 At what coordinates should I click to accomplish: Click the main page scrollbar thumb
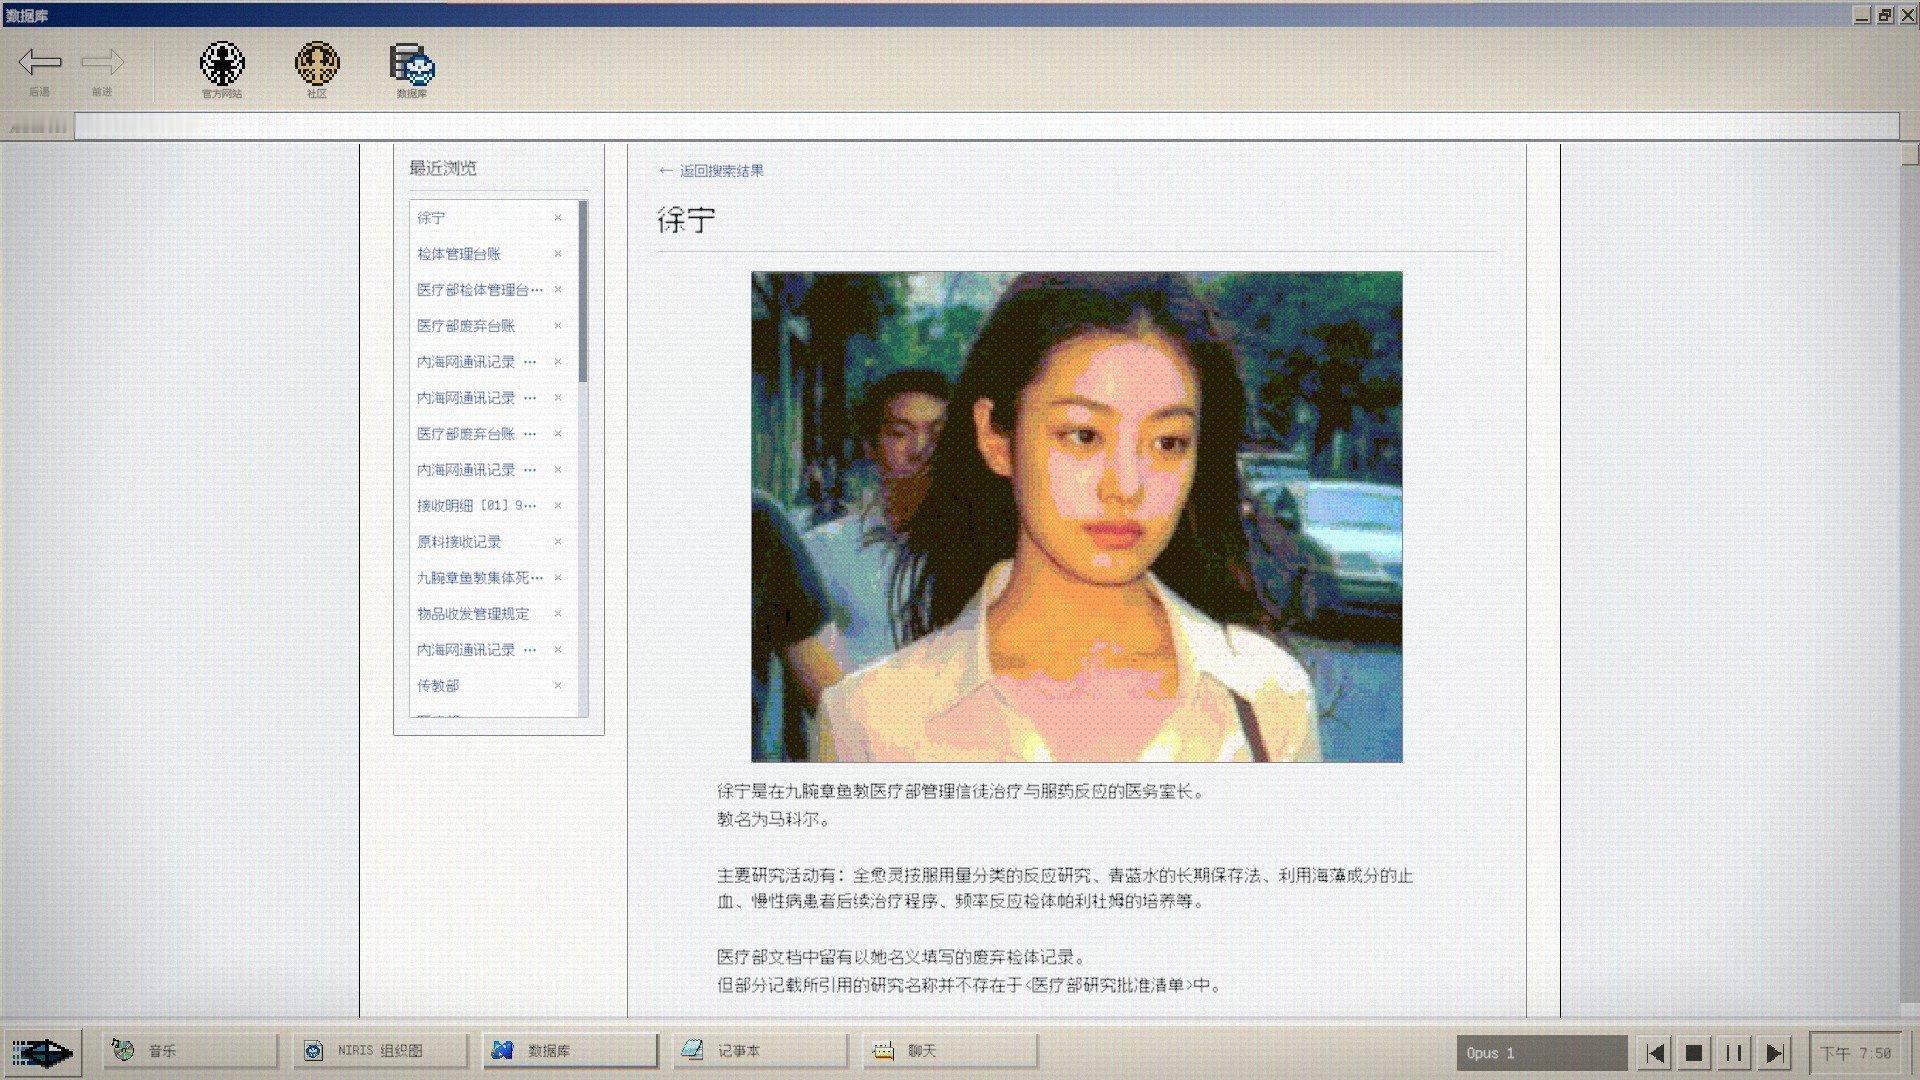[x=1910, y=154]
